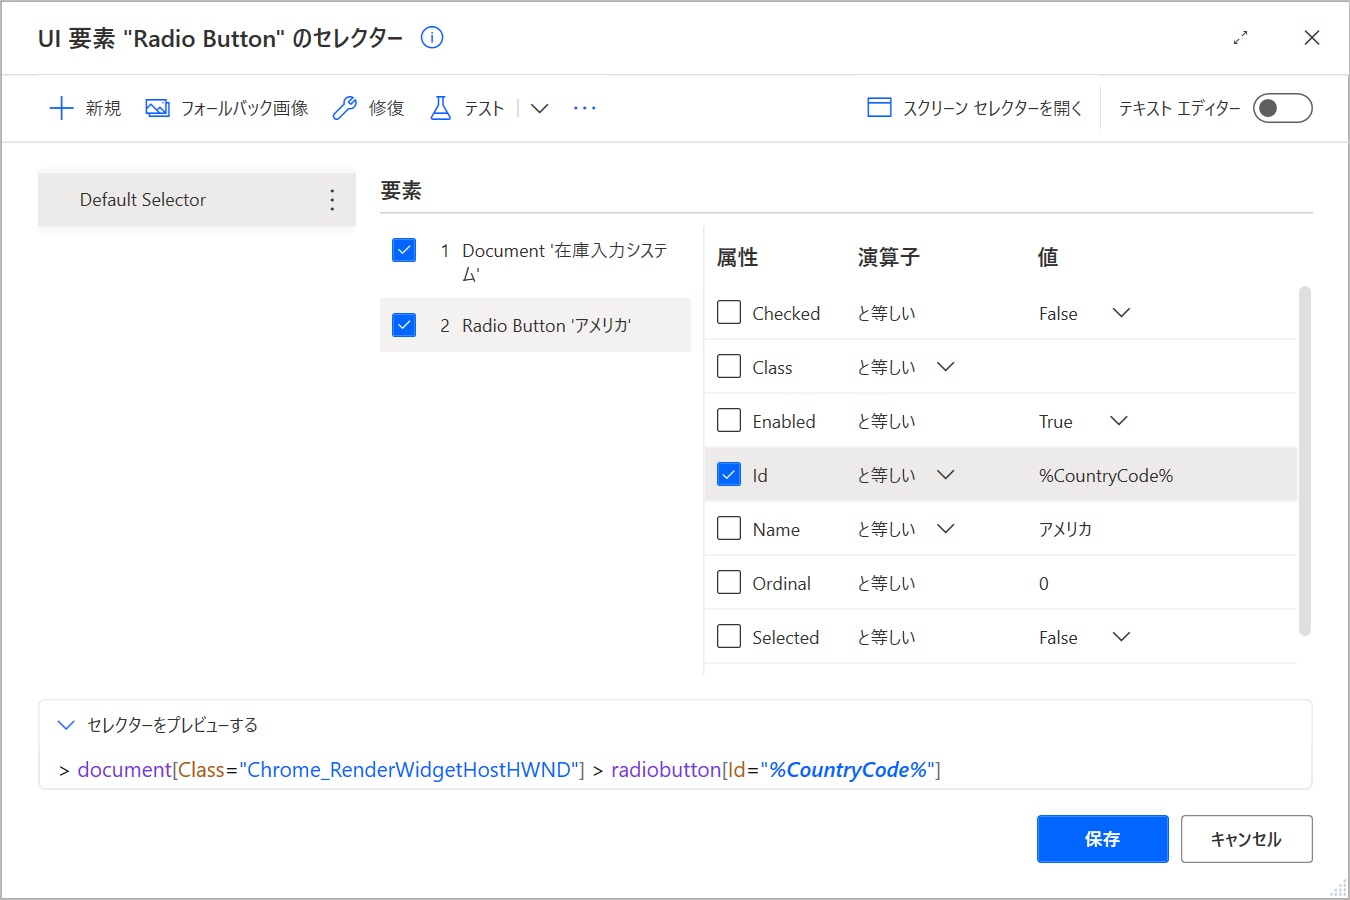The height and width of the screenshot is (900, 1350).
Task: Click the 演算子 column header
Action: coord(888,257)
